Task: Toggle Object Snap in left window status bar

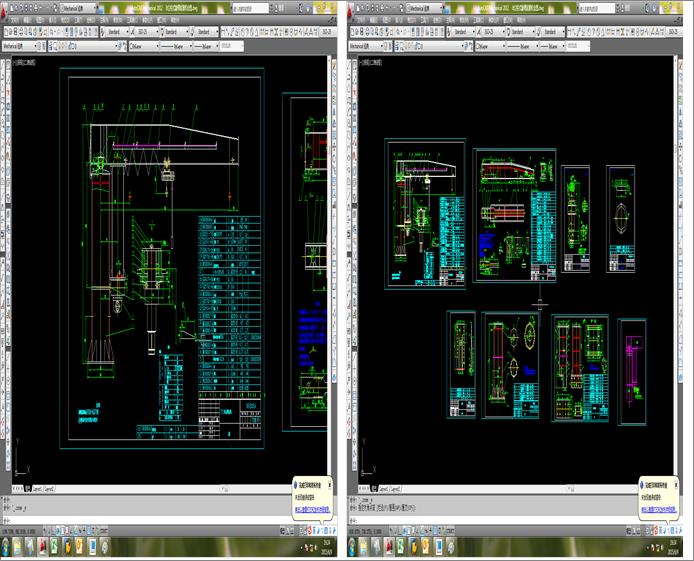Action: (x=67, y=530)
